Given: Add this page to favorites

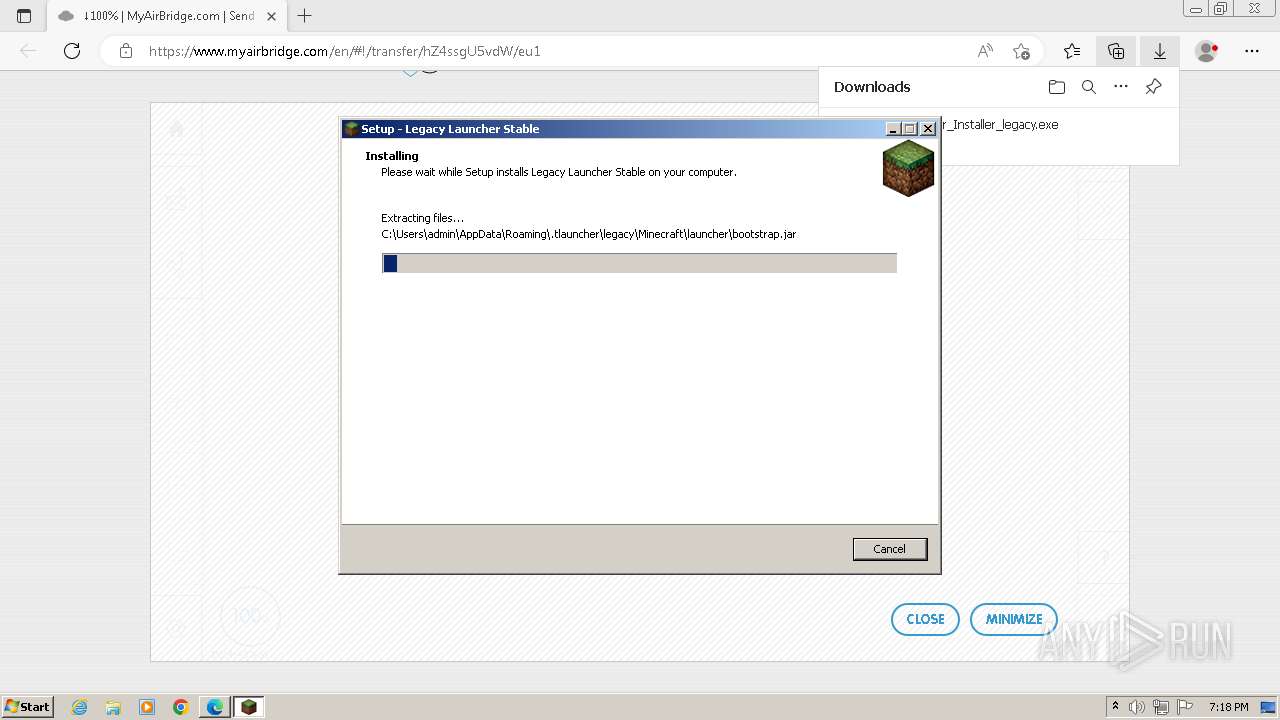Looking at the screenshot, I should (x=1021, y=51).
